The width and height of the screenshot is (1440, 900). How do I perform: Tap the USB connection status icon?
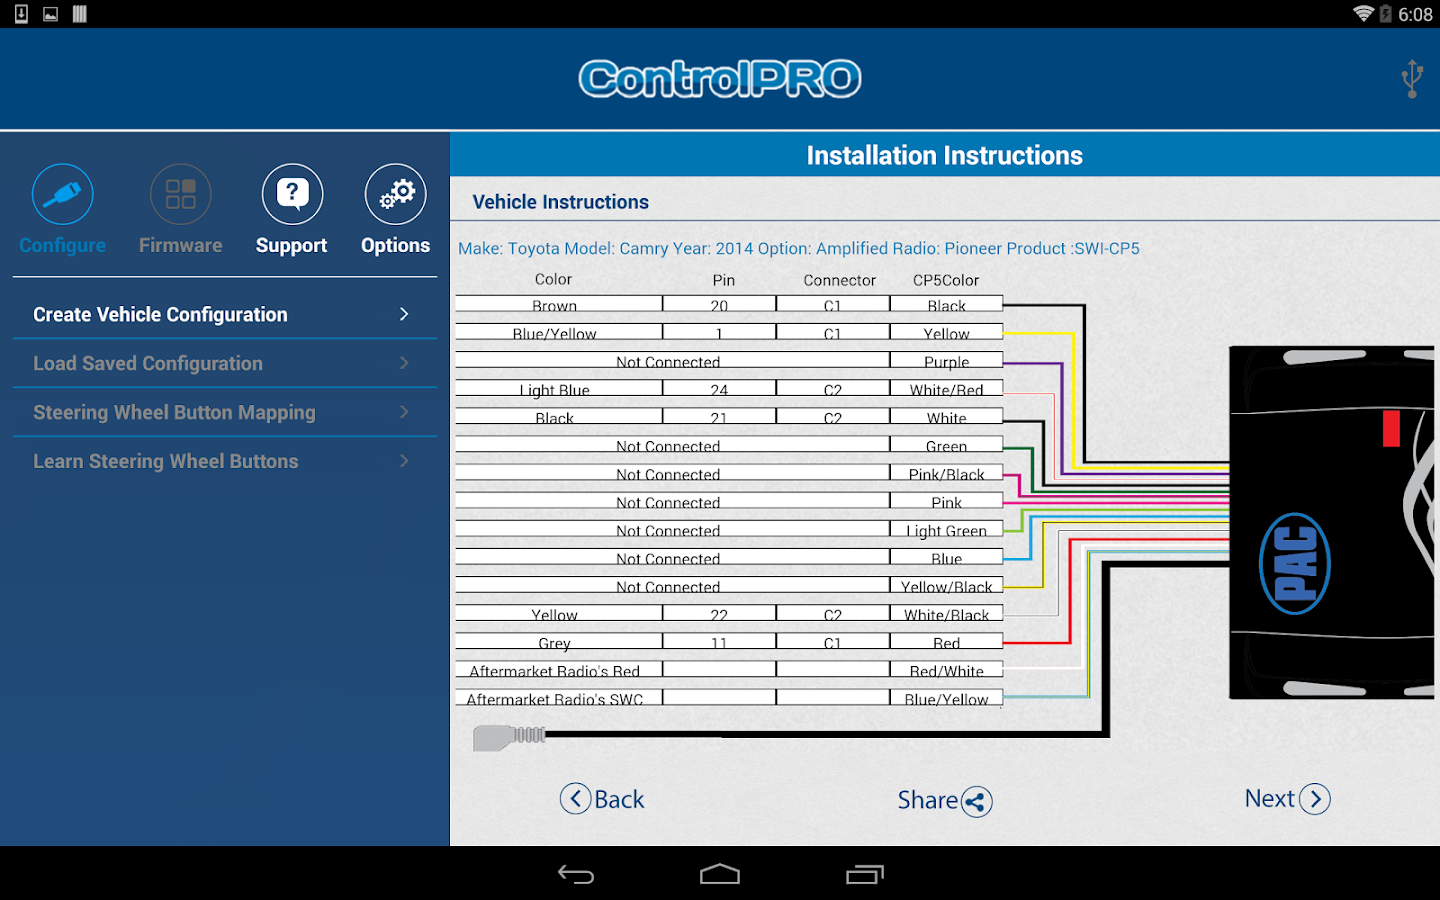1412,79
